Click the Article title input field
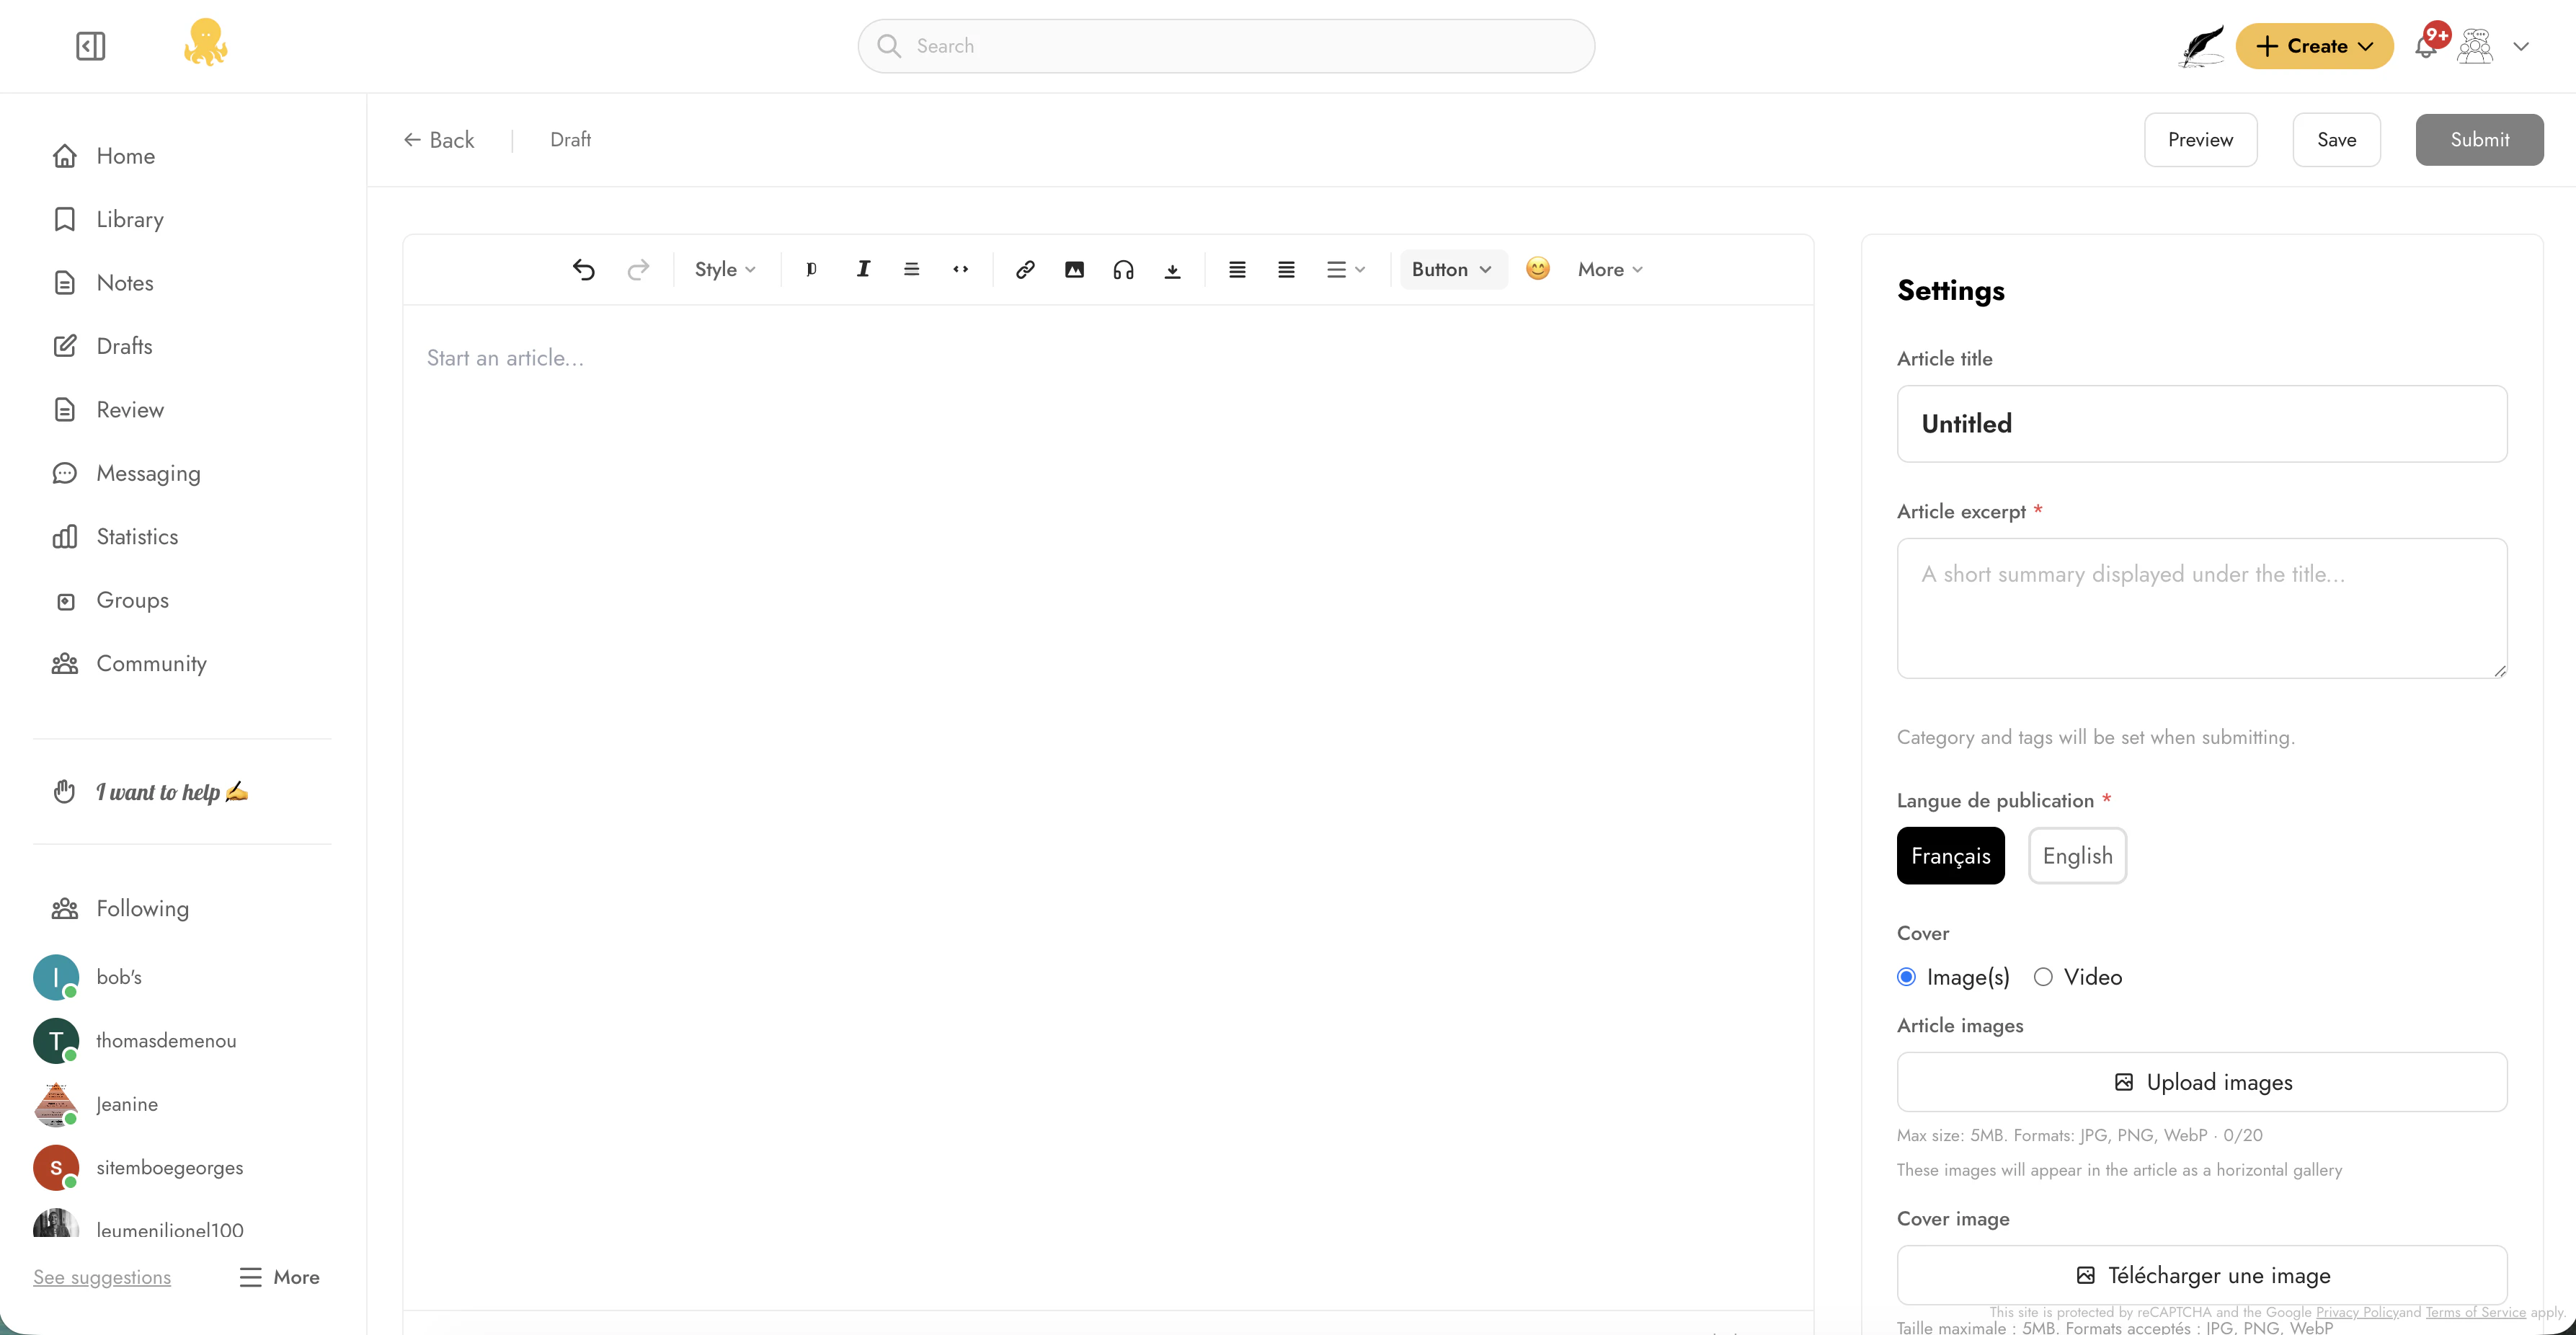2576x1335 pixels. (2201, 424)
